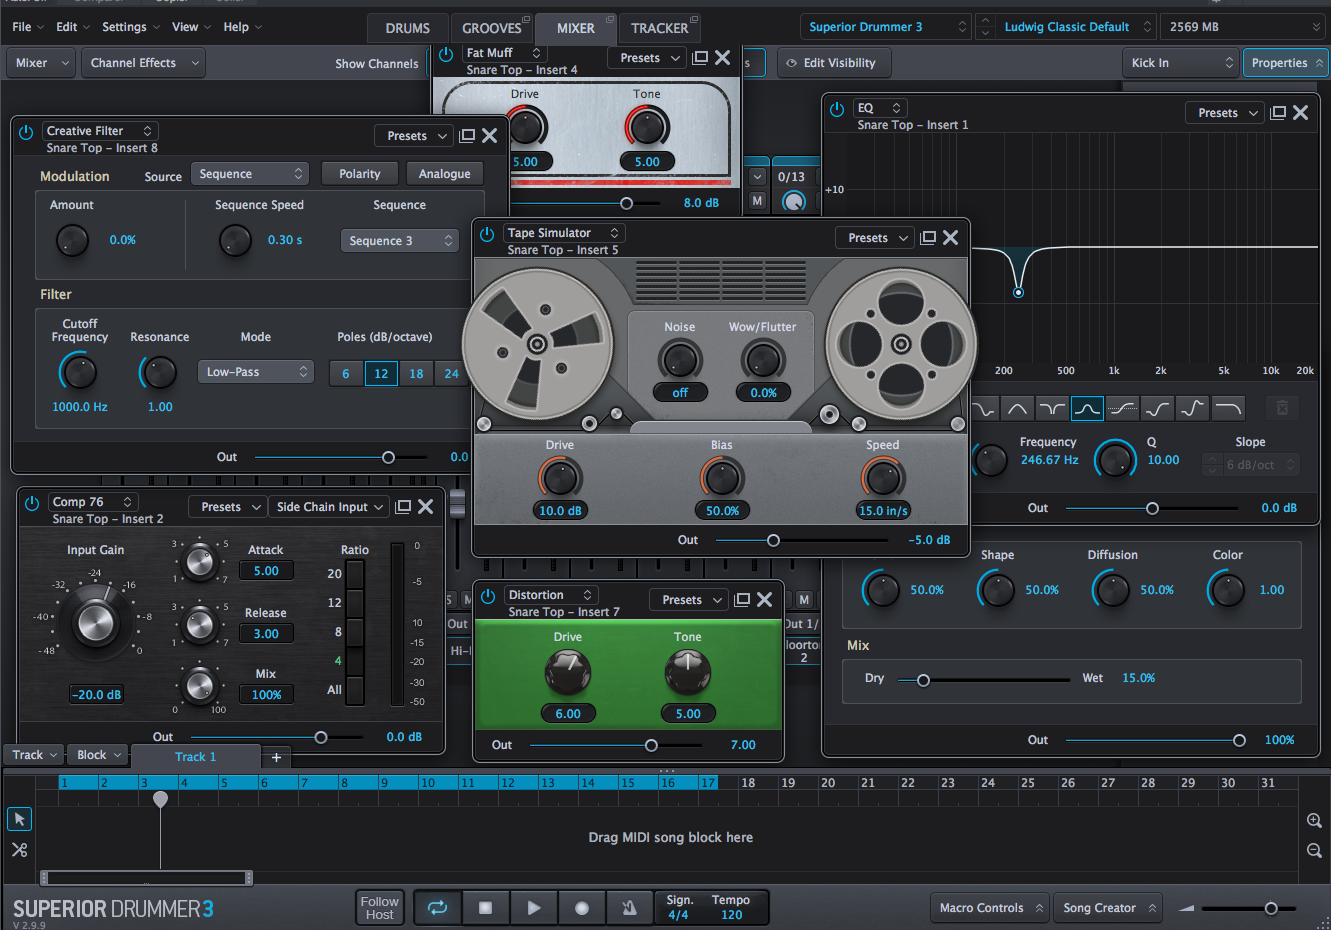This screenshot has width=1331, height=930.
Task: Open the Low-Pass filter mode dropdown
Action: (x=255, y=371)
